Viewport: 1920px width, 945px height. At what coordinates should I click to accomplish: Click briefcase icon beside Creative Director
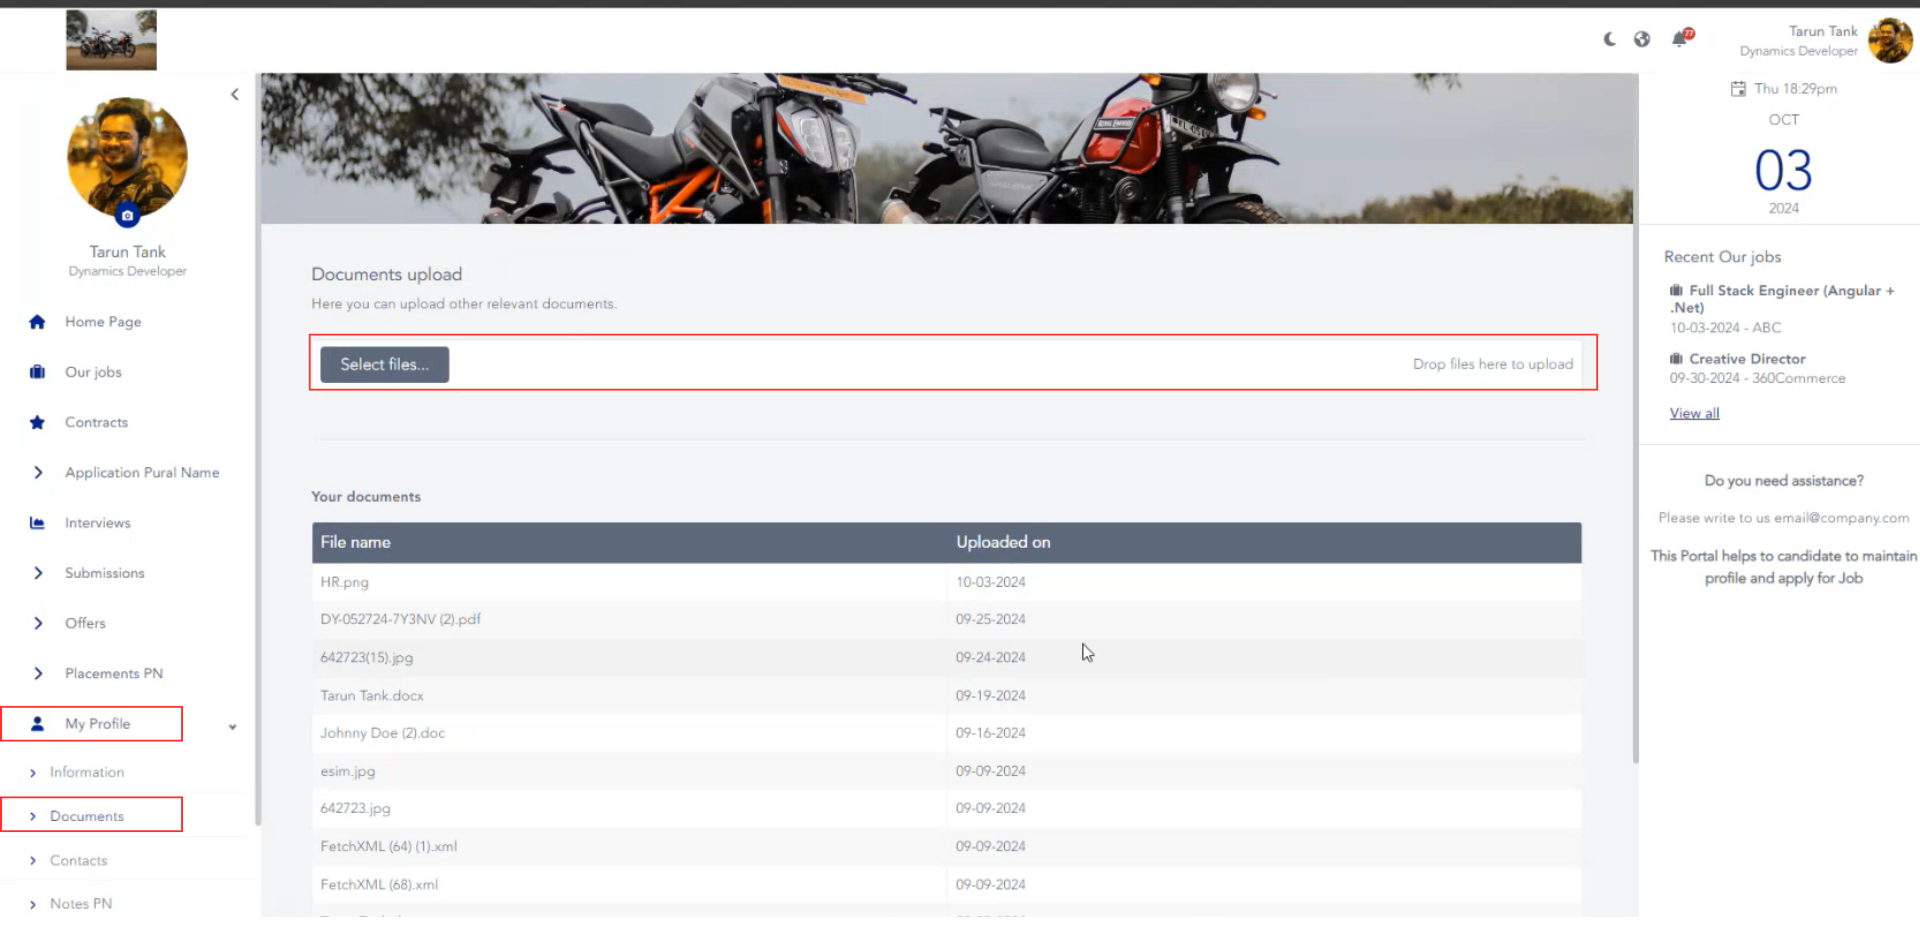pos(1676,358)
